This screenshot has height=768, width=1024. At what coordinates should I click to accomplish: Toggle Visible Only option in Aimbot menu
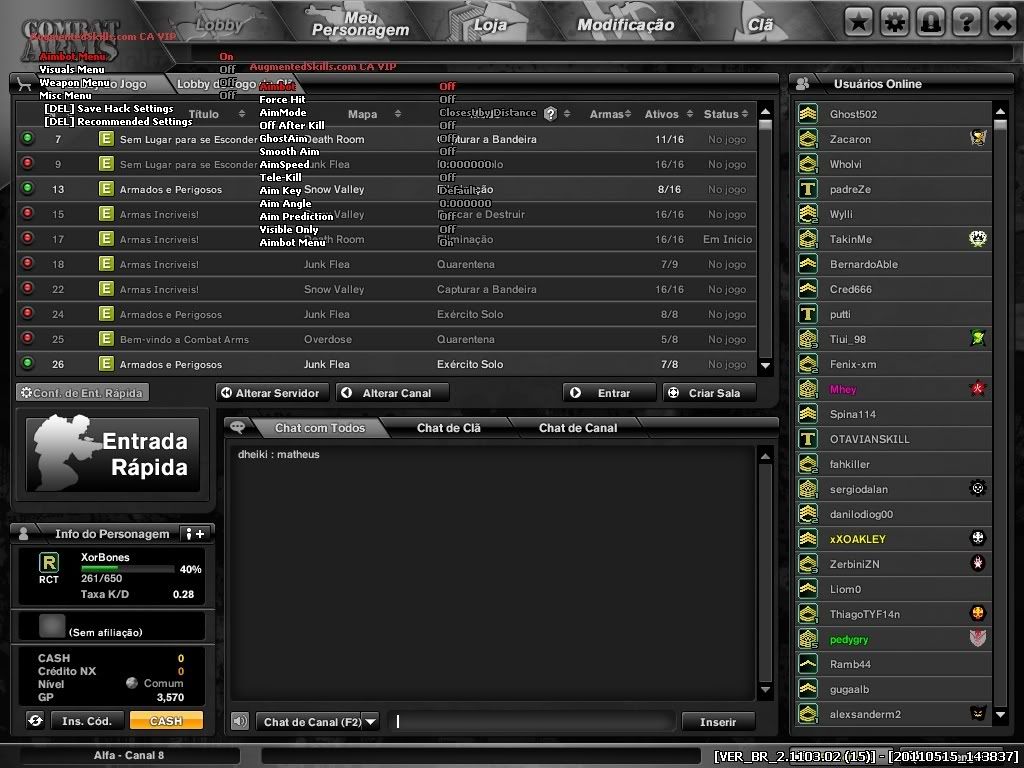tap(289, 229)
